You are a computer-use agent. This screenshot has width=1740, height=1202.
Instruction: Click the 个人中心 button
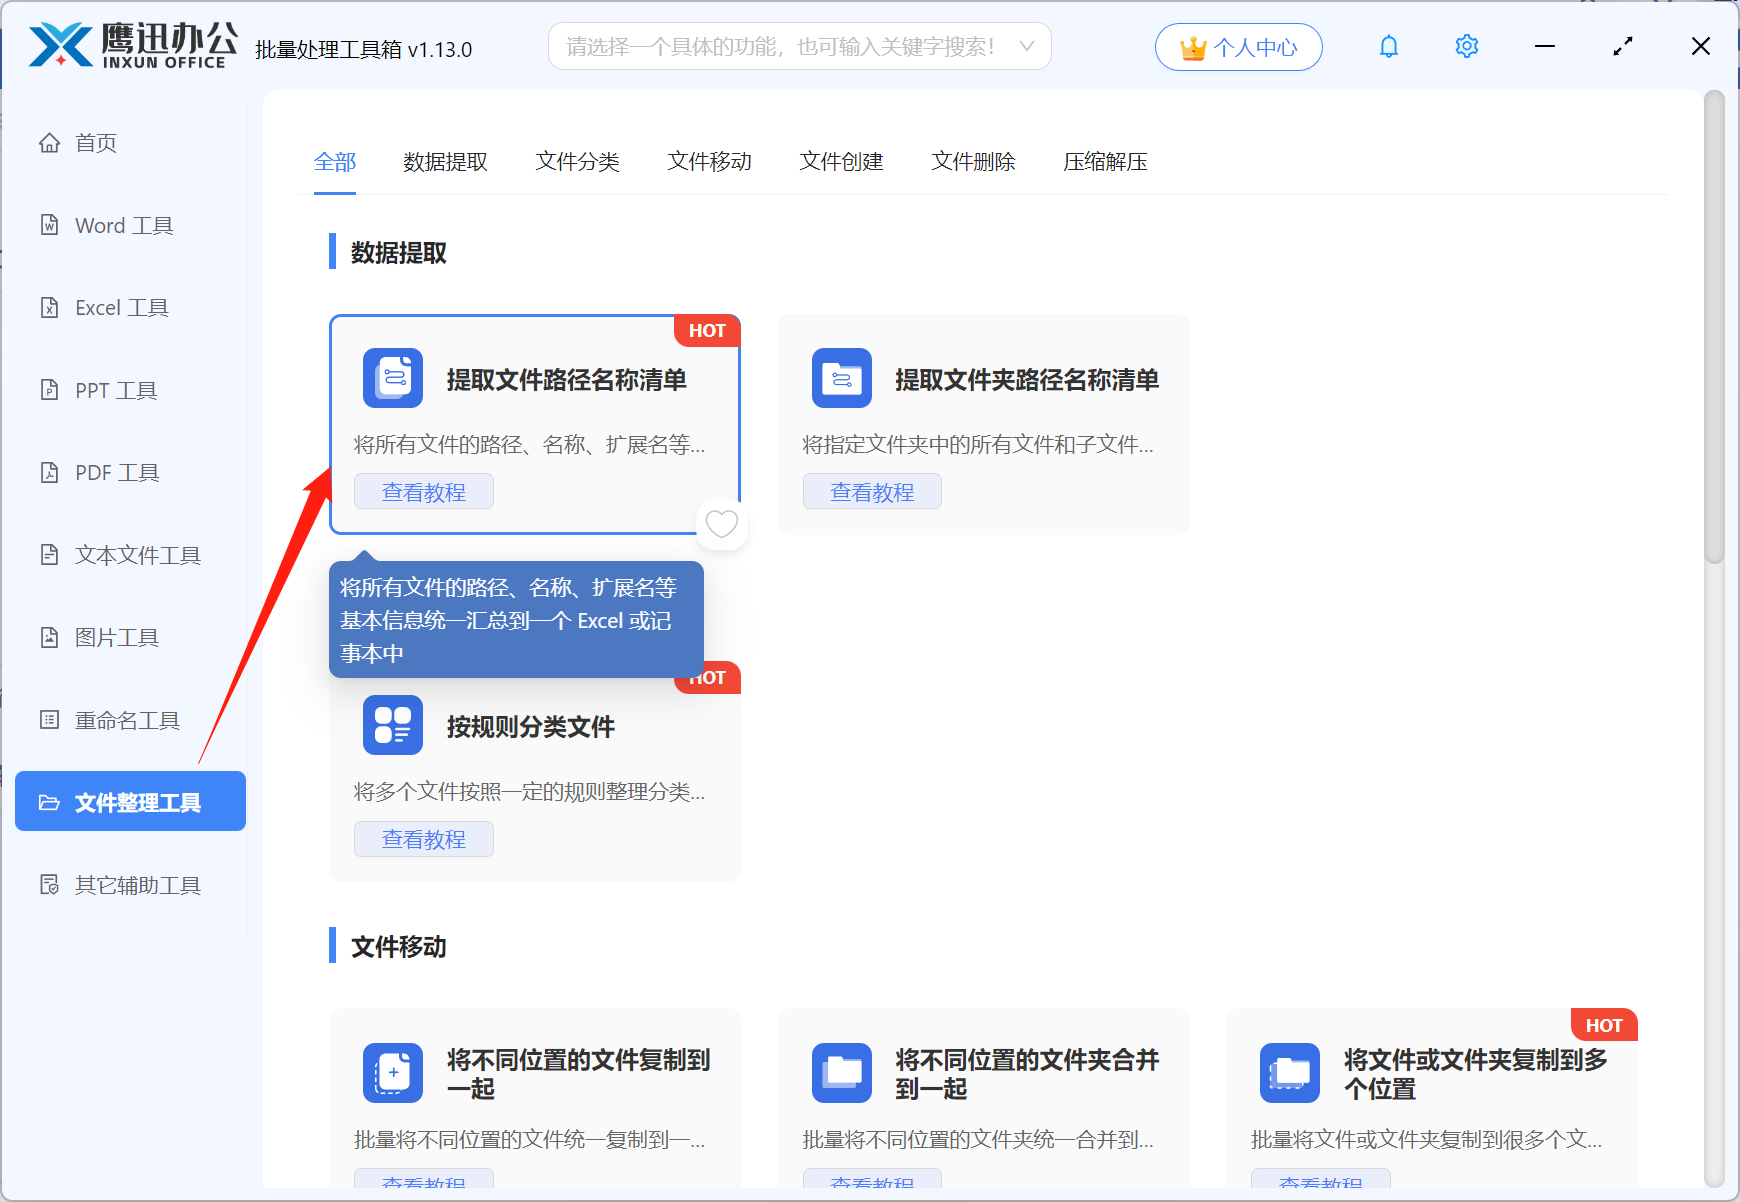(x=1238, y=46)
